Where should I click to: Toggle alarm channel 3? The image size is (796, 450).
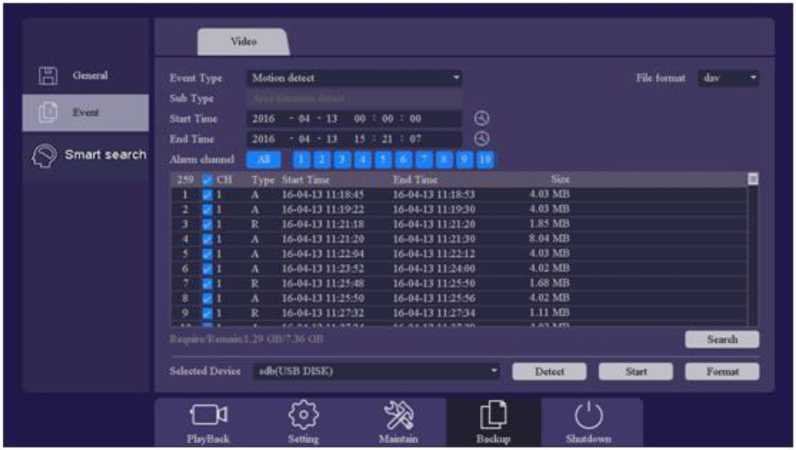pyautogui.click(x=342, y=159)
